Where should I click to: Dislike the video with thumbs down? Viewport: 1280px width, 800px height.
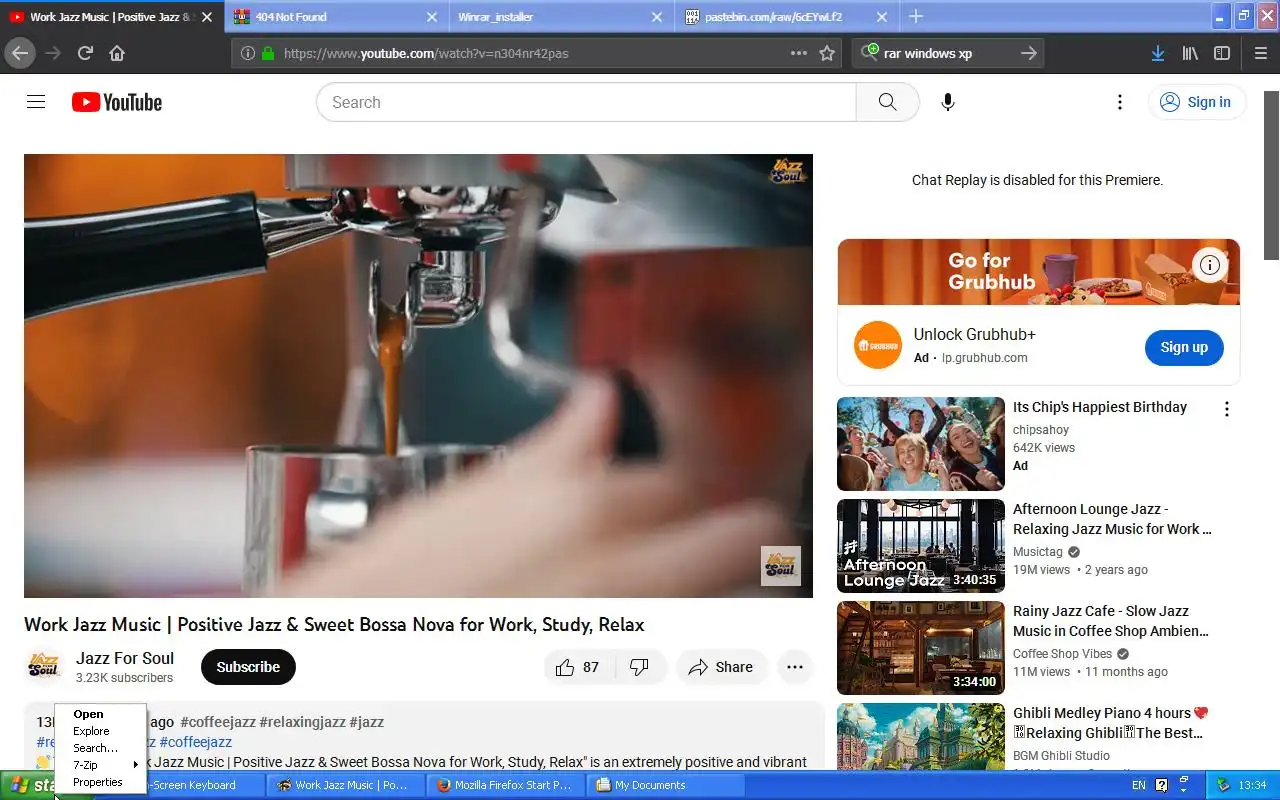click(639, 667)
